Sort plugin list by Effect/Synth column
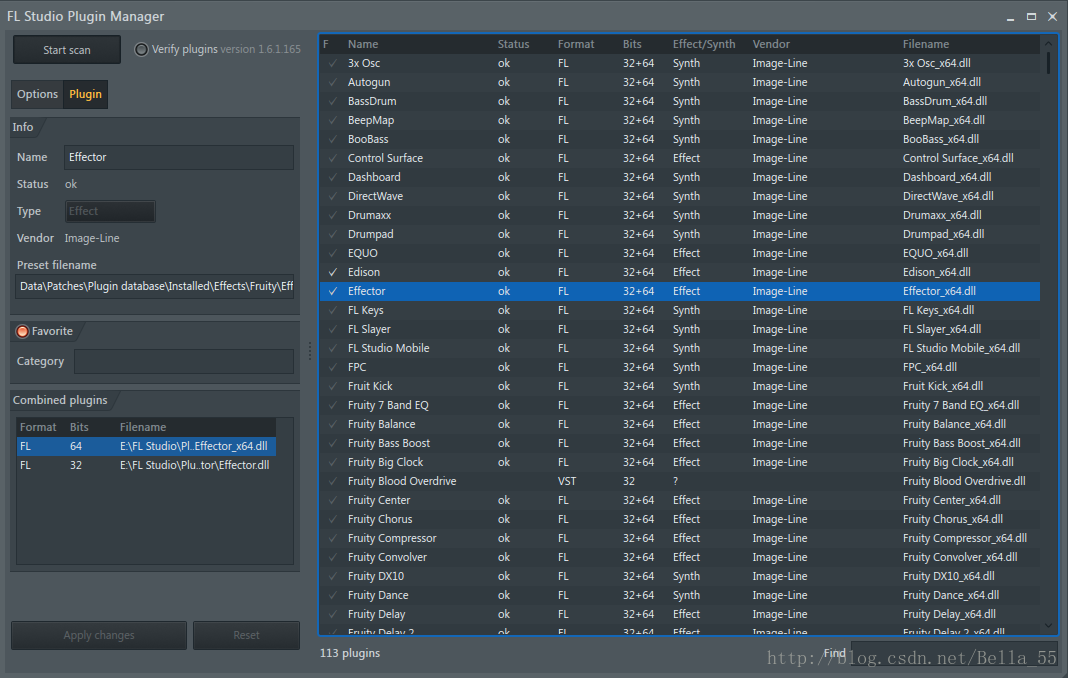 [x=704, y=44]
